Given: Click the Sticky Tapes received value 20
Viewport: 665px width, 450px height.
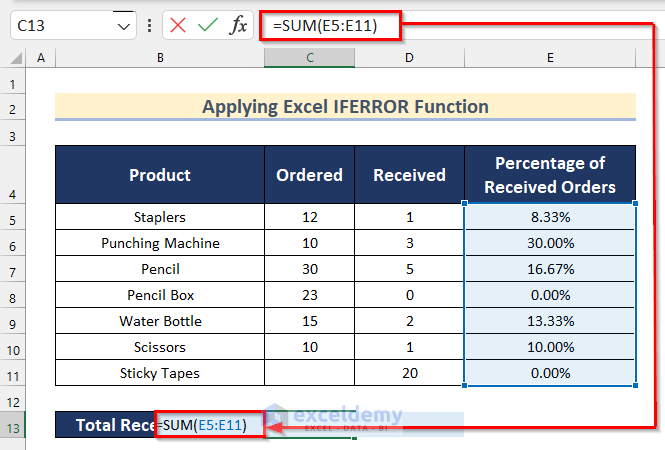Looking at the screenshot, I should (x=409, y=373).
